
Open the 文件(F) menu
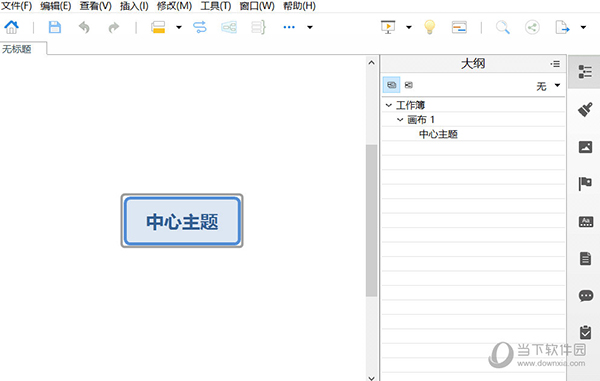pos(16,6)
